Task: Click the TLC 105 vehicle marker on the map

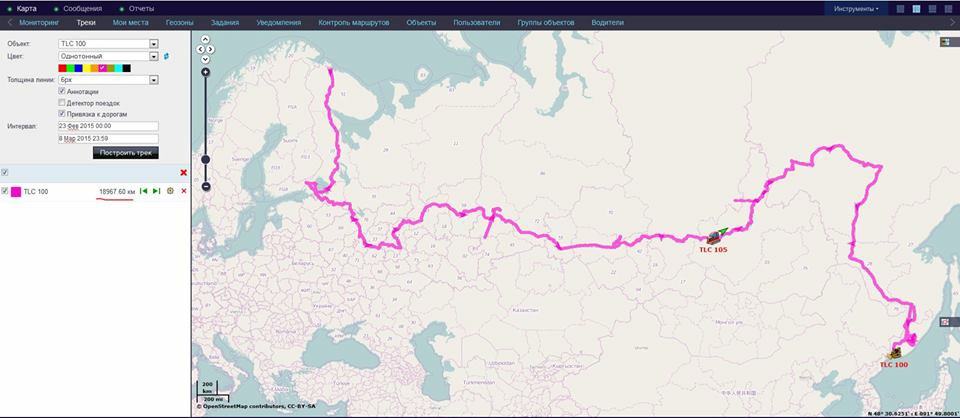Action: point(714,237)
